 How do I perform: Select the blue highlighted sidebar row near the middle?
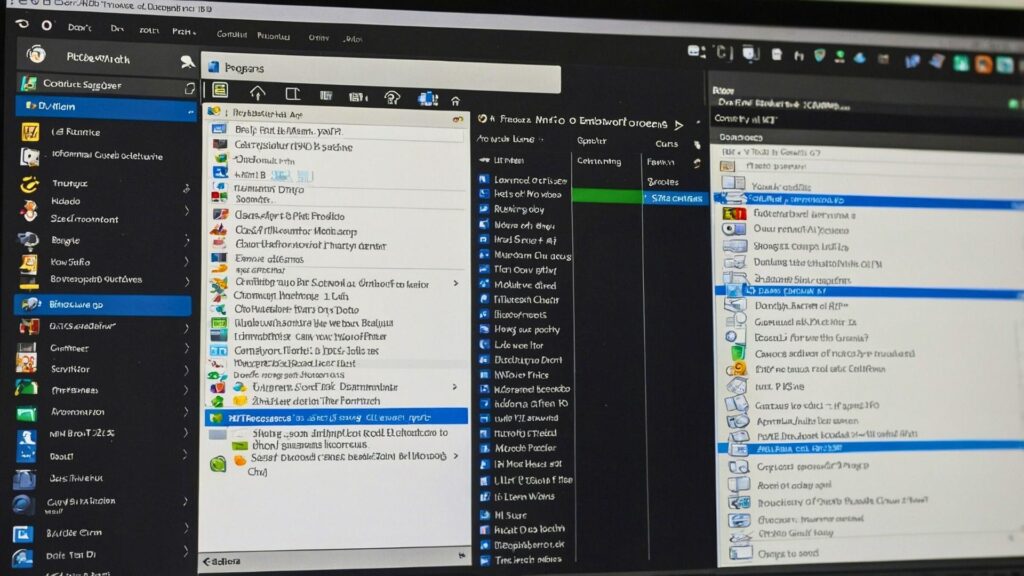(x=103, y=304)
